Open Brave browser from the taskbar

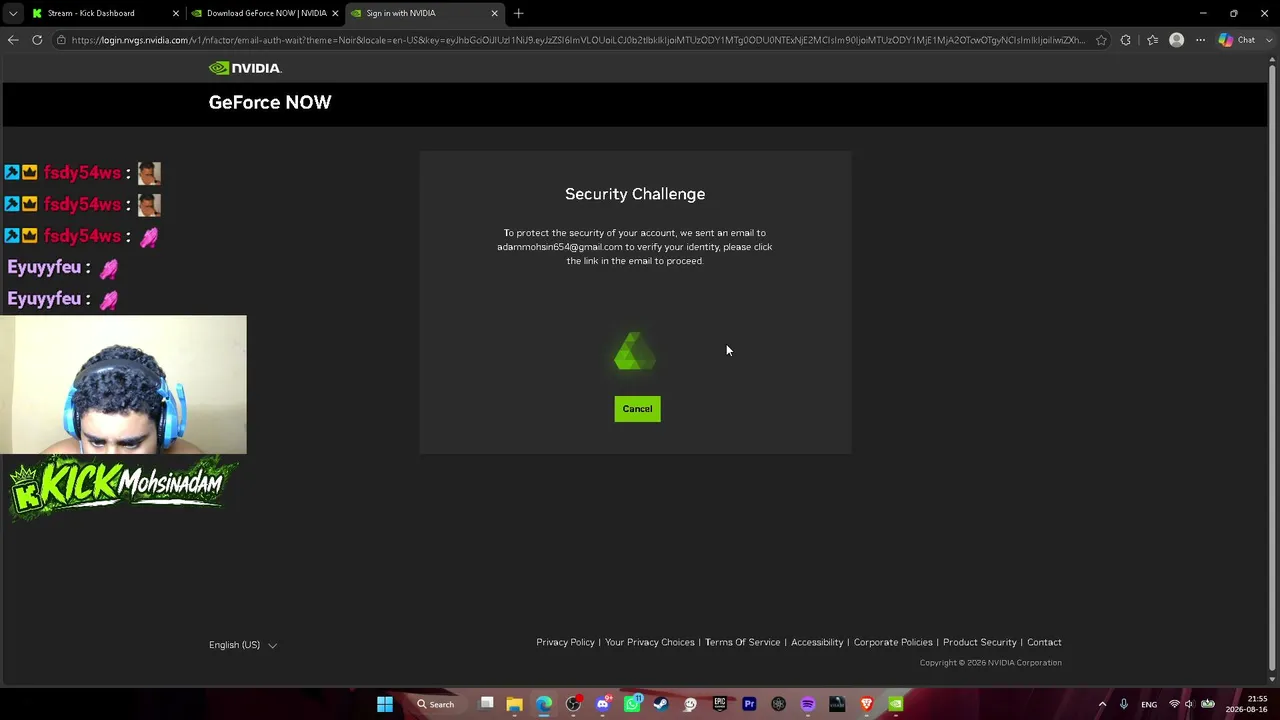click(867, 704)
